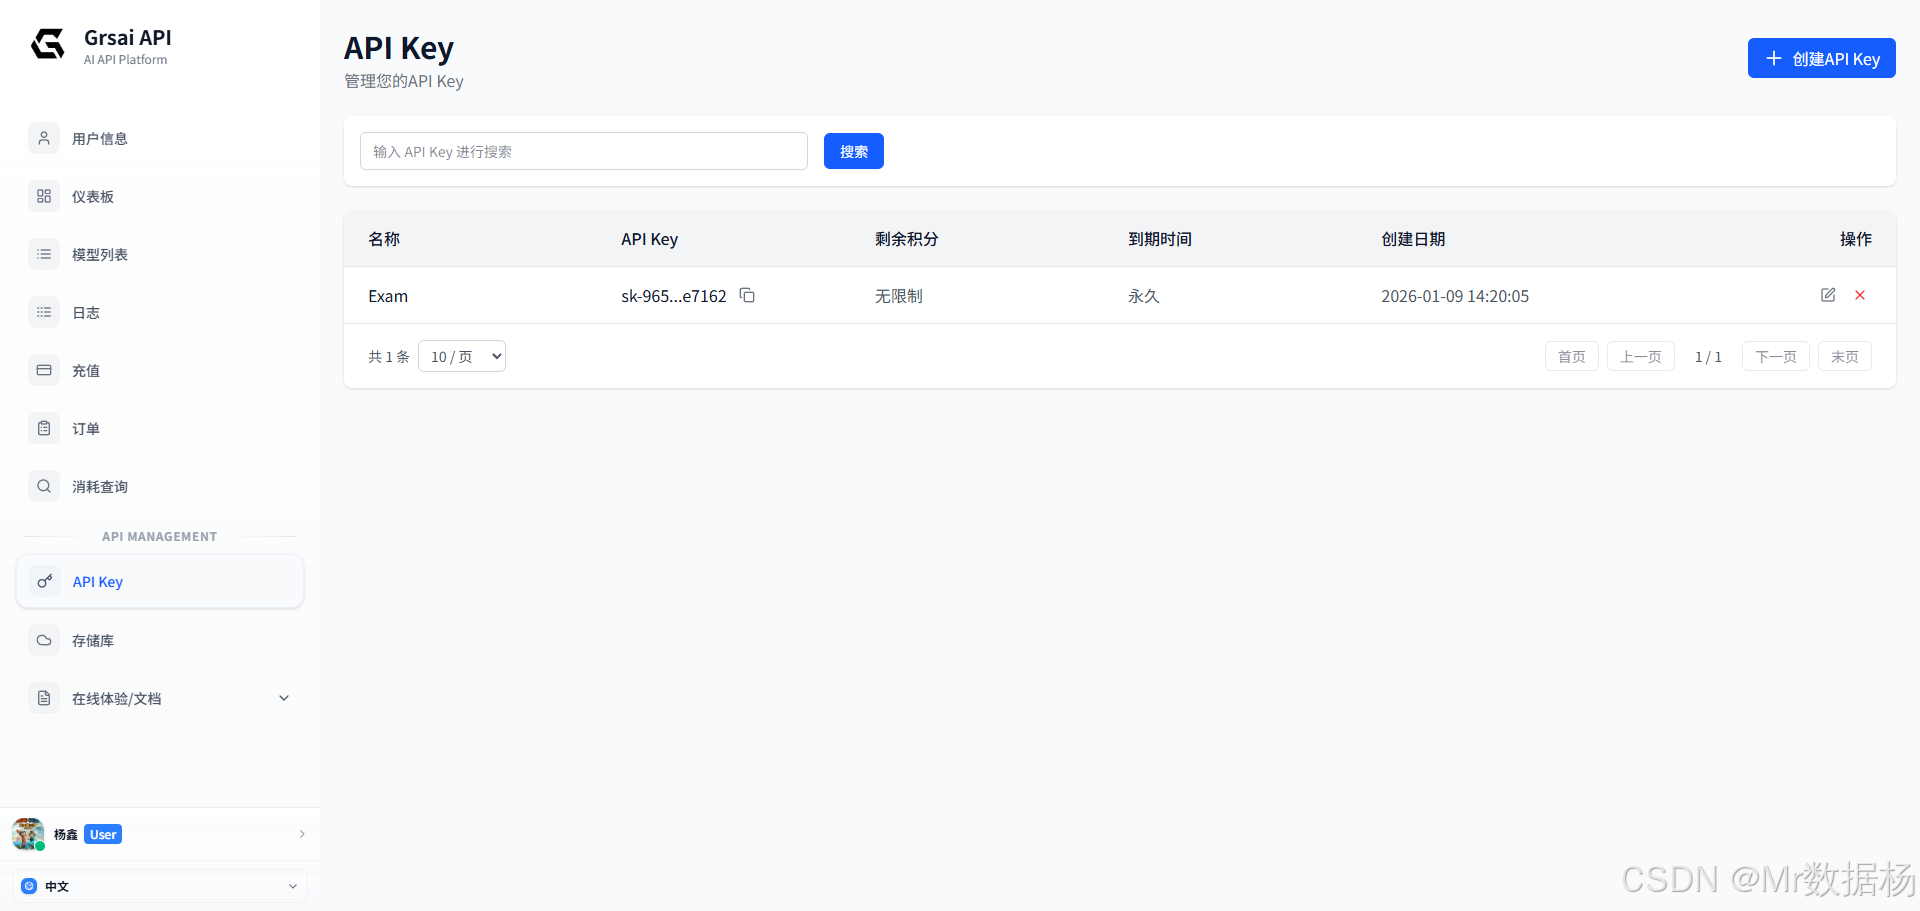Image resolution: width=1920 pixels, height=911 pixels.
Task: Click the clipboard icon beside 订单
Action: point(44,428)
